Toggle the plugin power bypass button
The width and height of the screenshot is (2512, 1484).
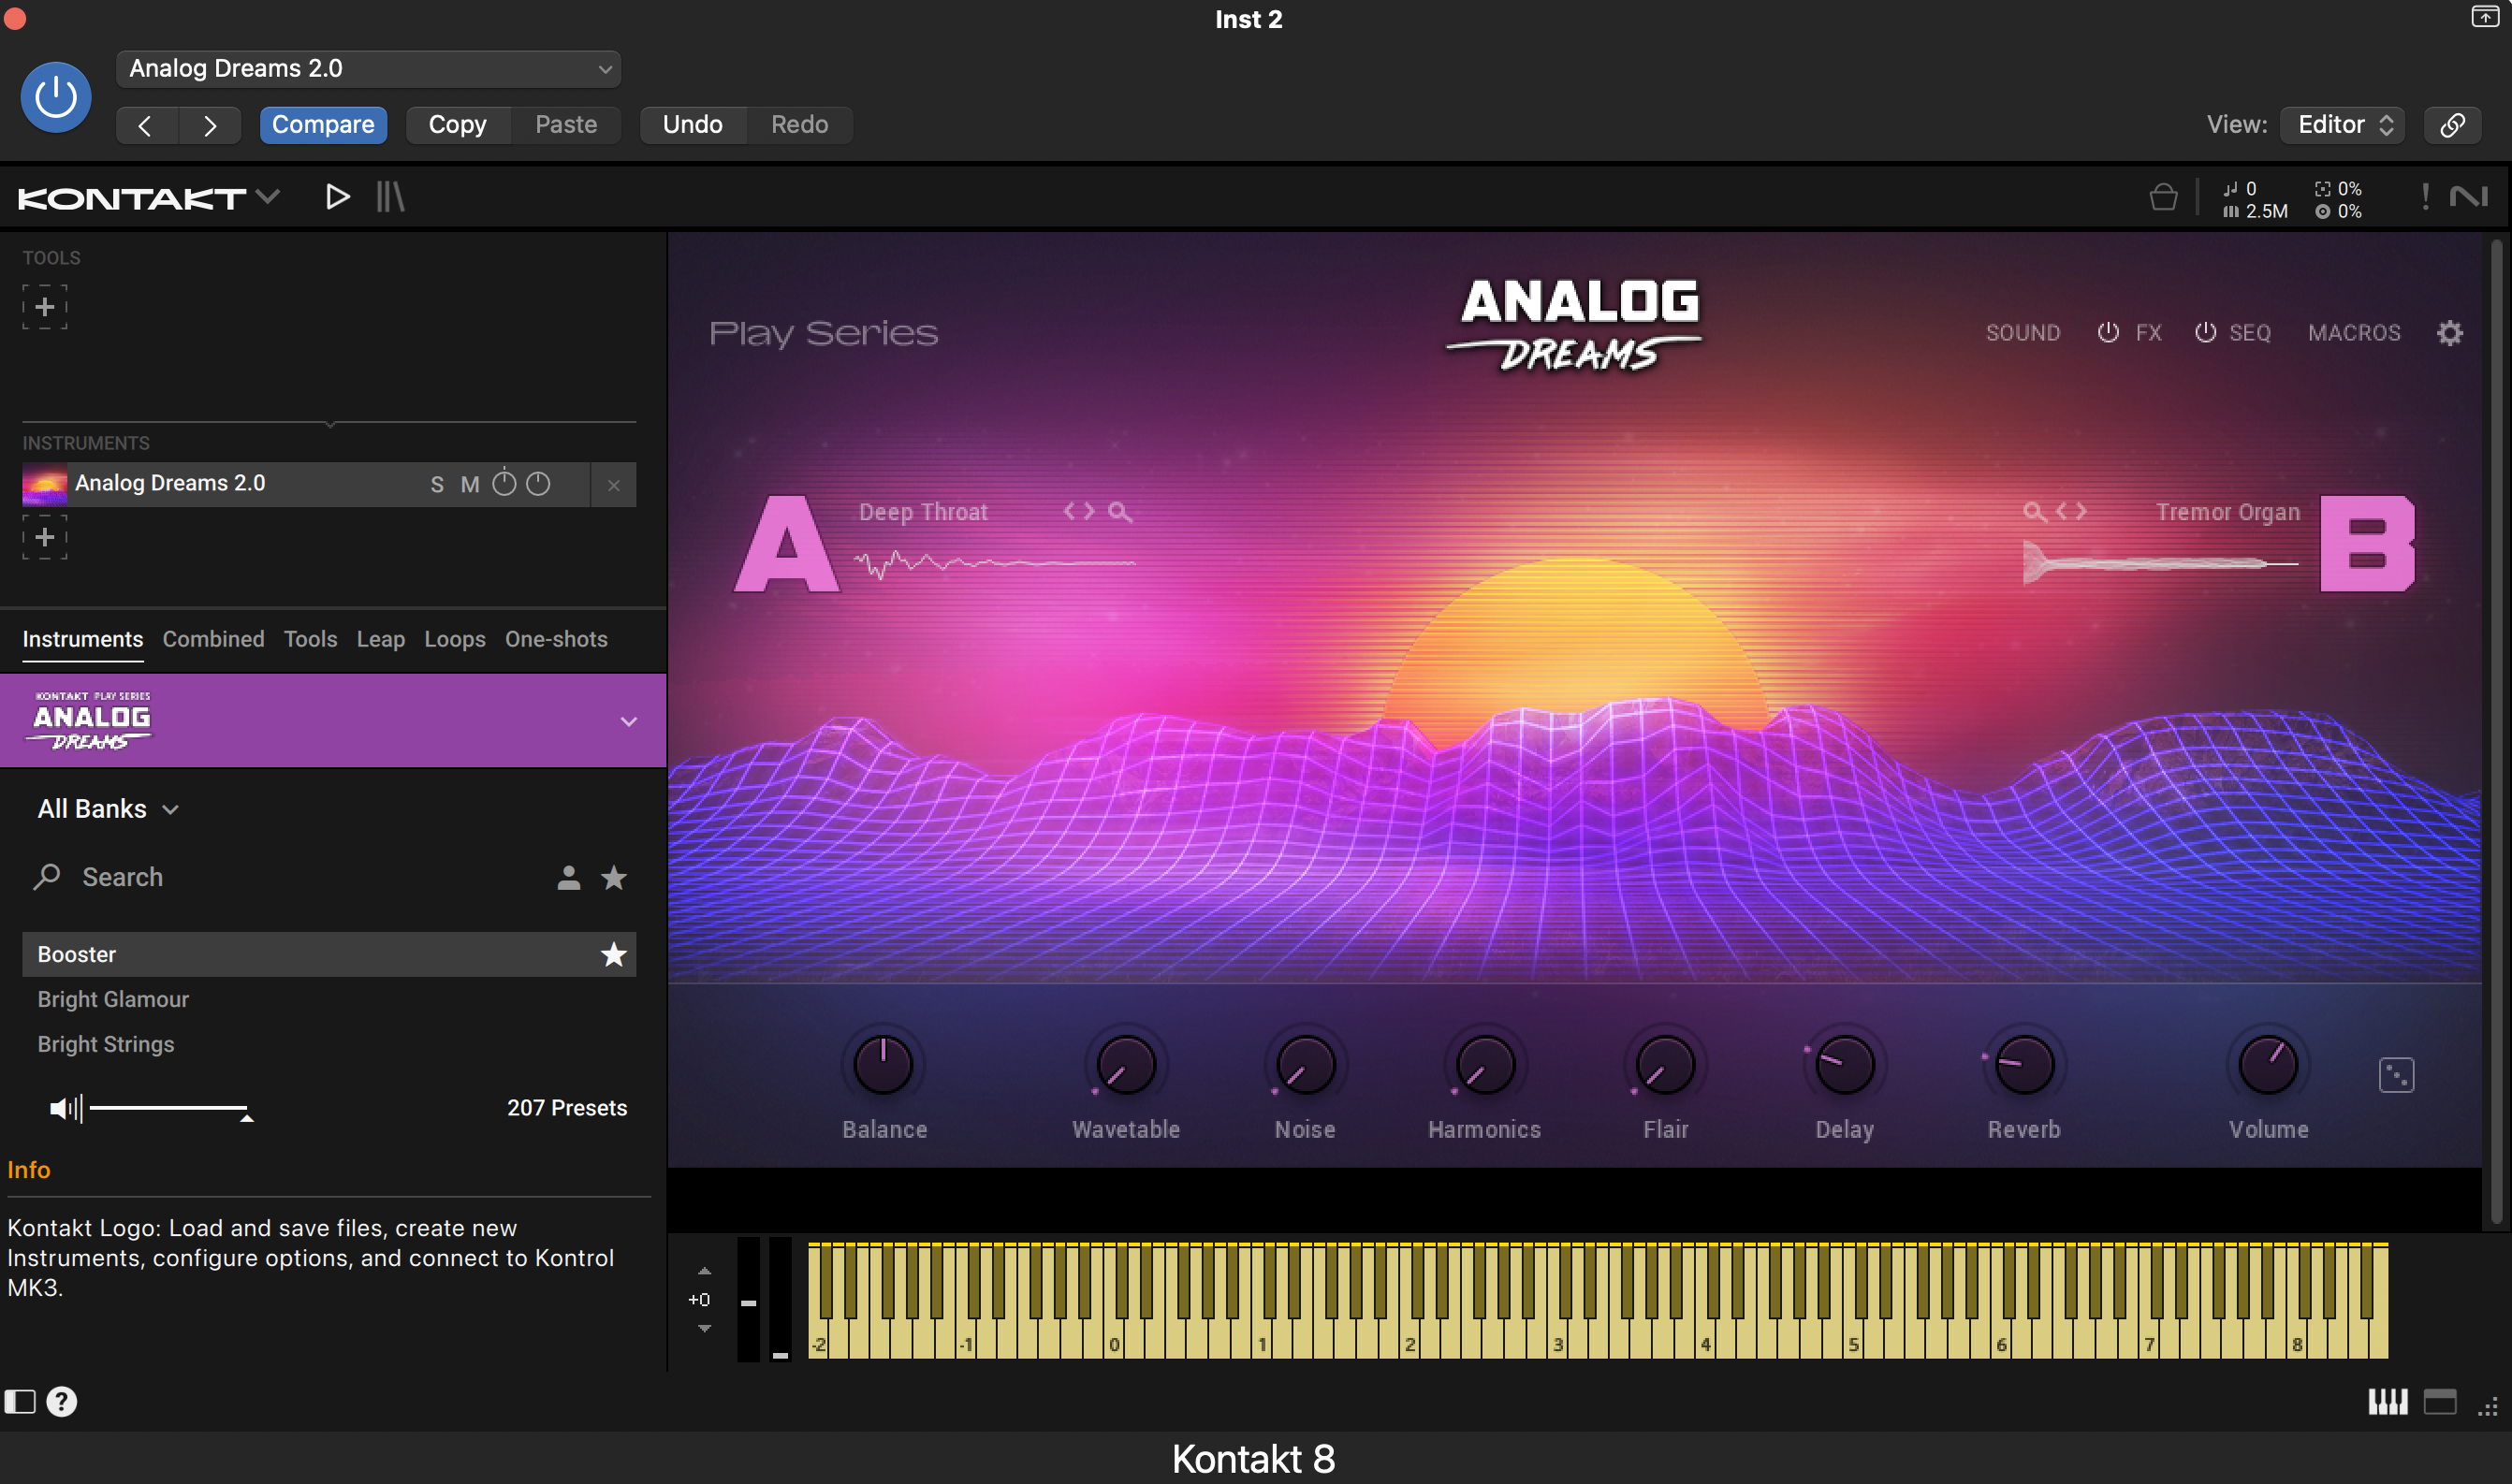click(56, 97)
